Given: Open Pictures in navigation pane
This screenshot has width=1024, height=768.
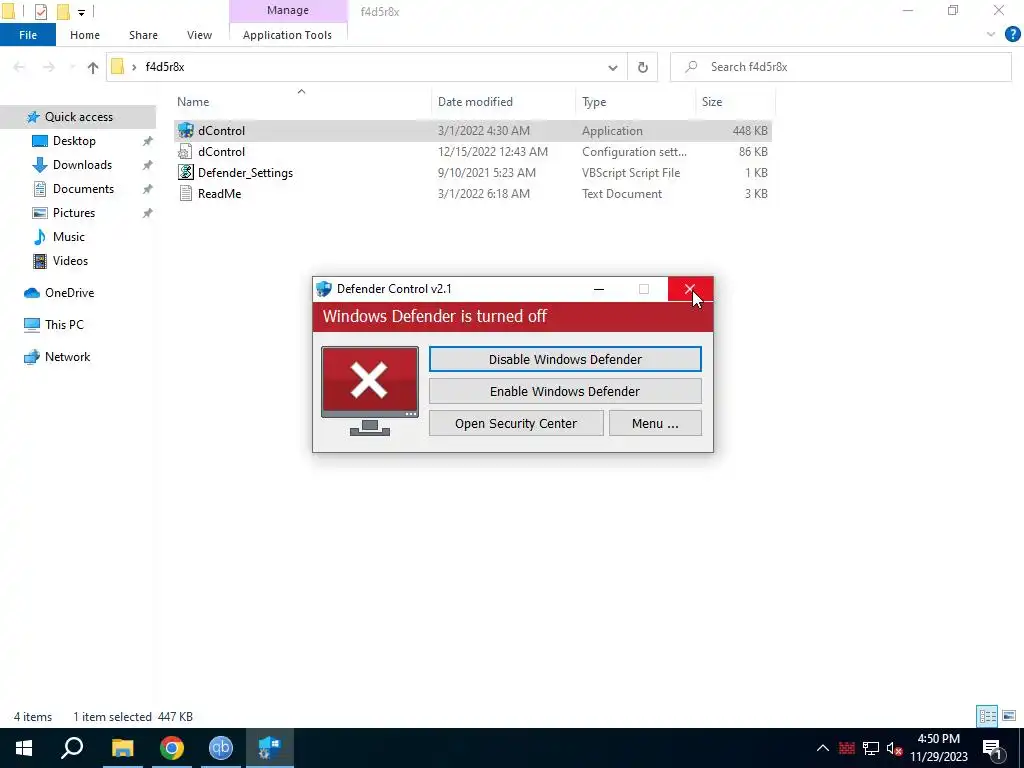Looking at the screenshot, I should 74,213.
